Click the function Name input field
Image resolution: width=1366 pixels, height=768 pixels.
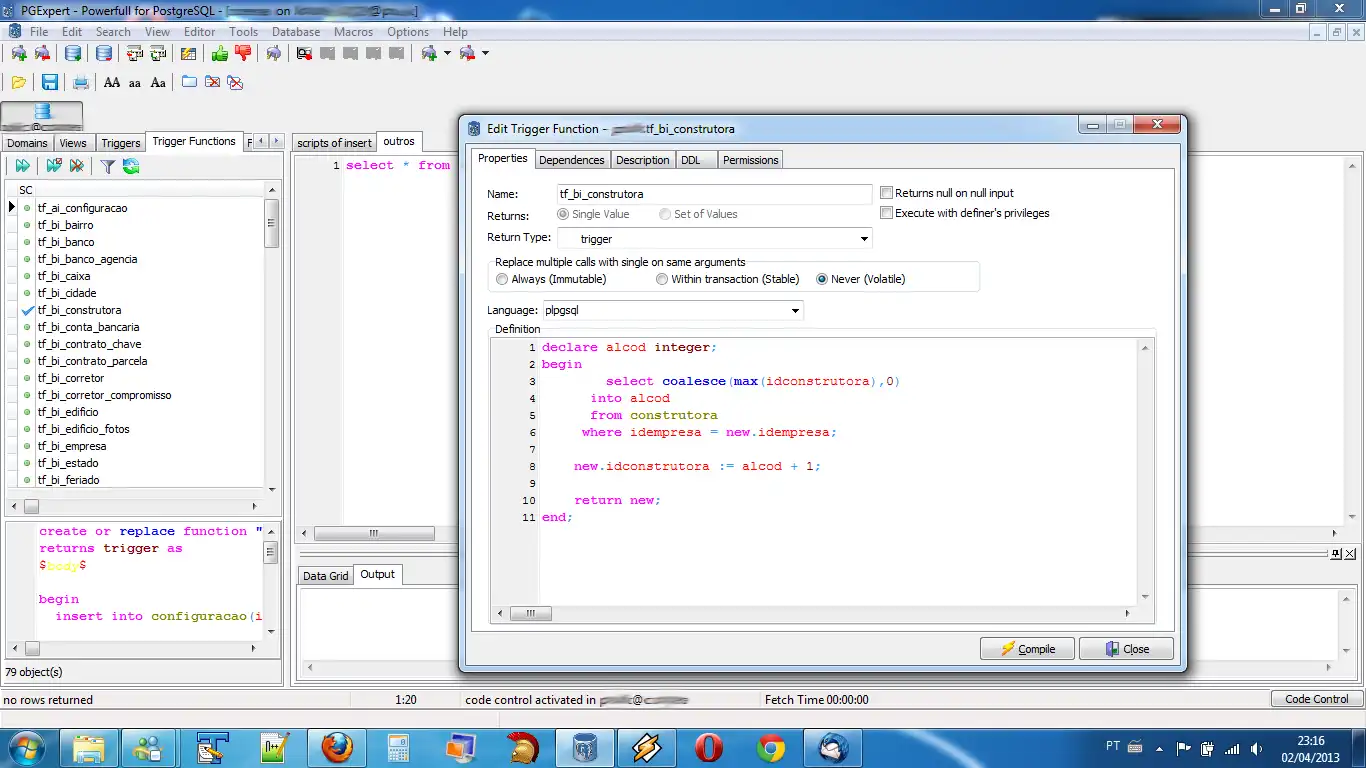tap(714, 194)
